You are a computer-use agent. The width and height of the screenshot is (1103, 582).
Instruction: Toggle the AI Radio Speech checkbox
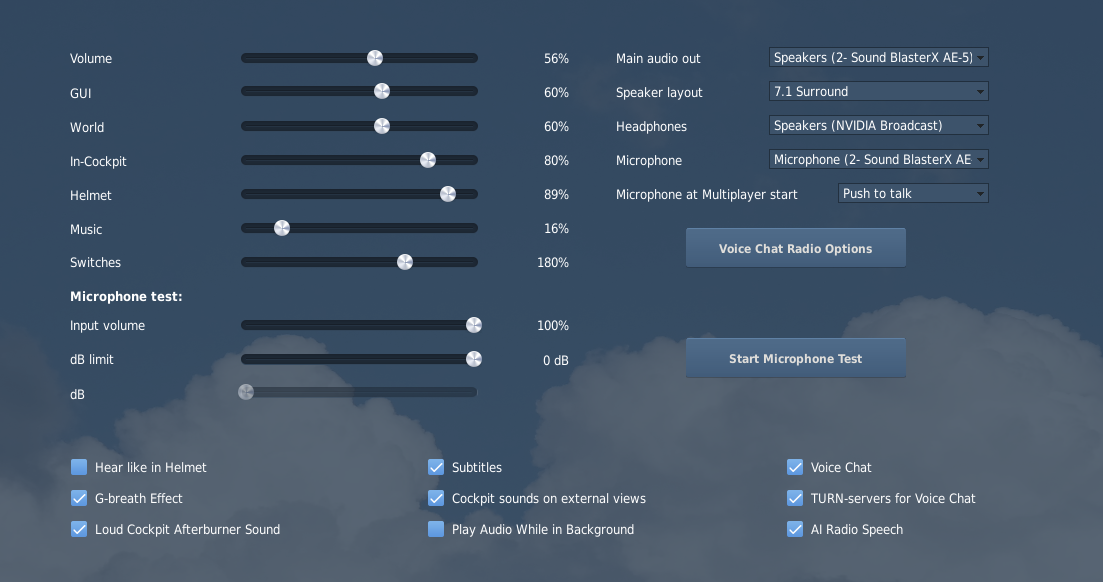795,529
